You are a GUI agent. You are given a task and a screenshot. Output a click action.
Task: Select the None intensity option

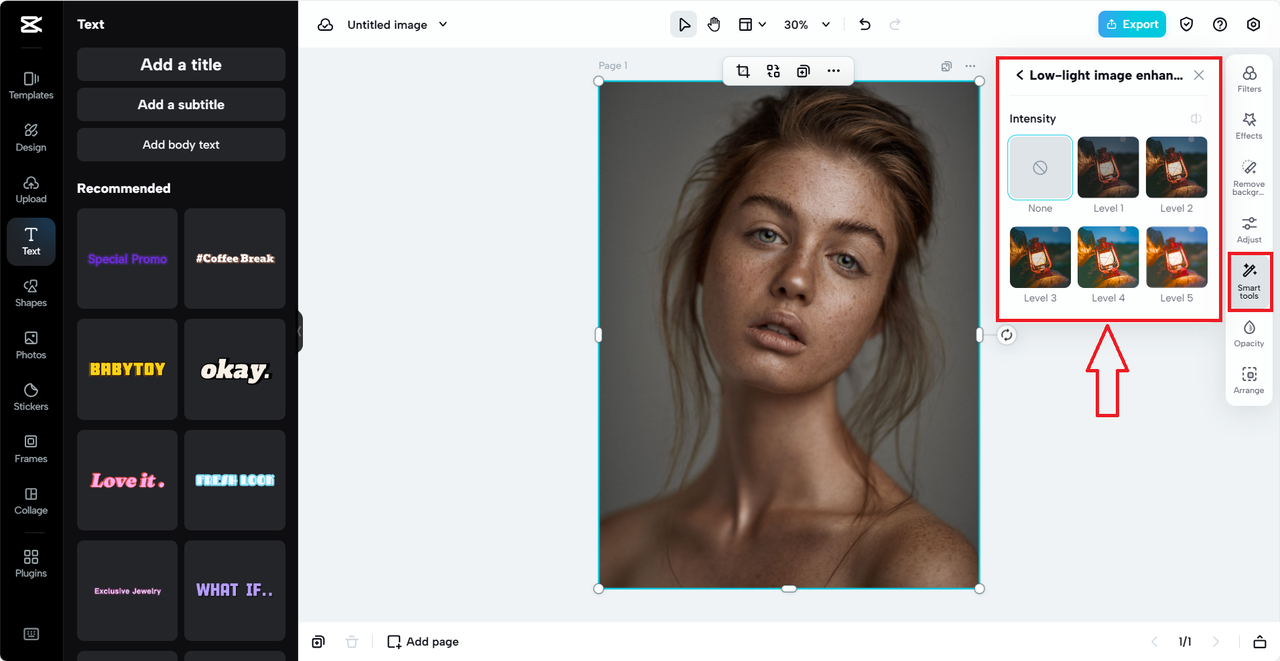tap(1040, 168)
